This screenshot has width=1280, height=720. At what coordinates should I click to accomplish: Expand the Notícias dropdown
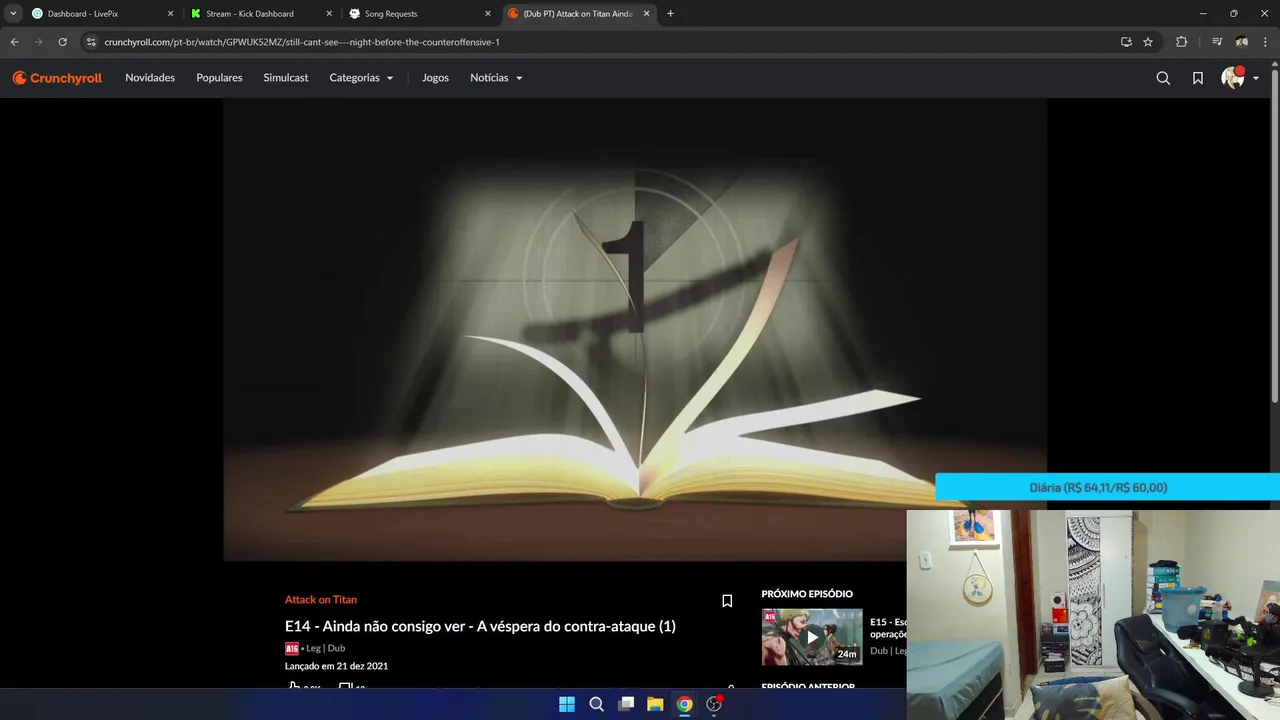click(x=496, y=78)
